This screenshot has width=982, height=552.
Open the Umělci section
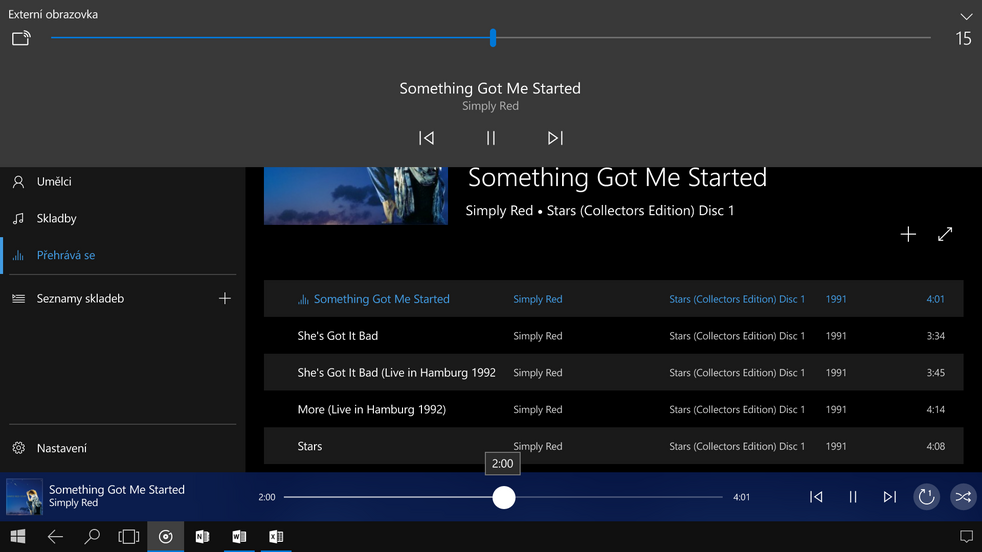tap(123, 182)
